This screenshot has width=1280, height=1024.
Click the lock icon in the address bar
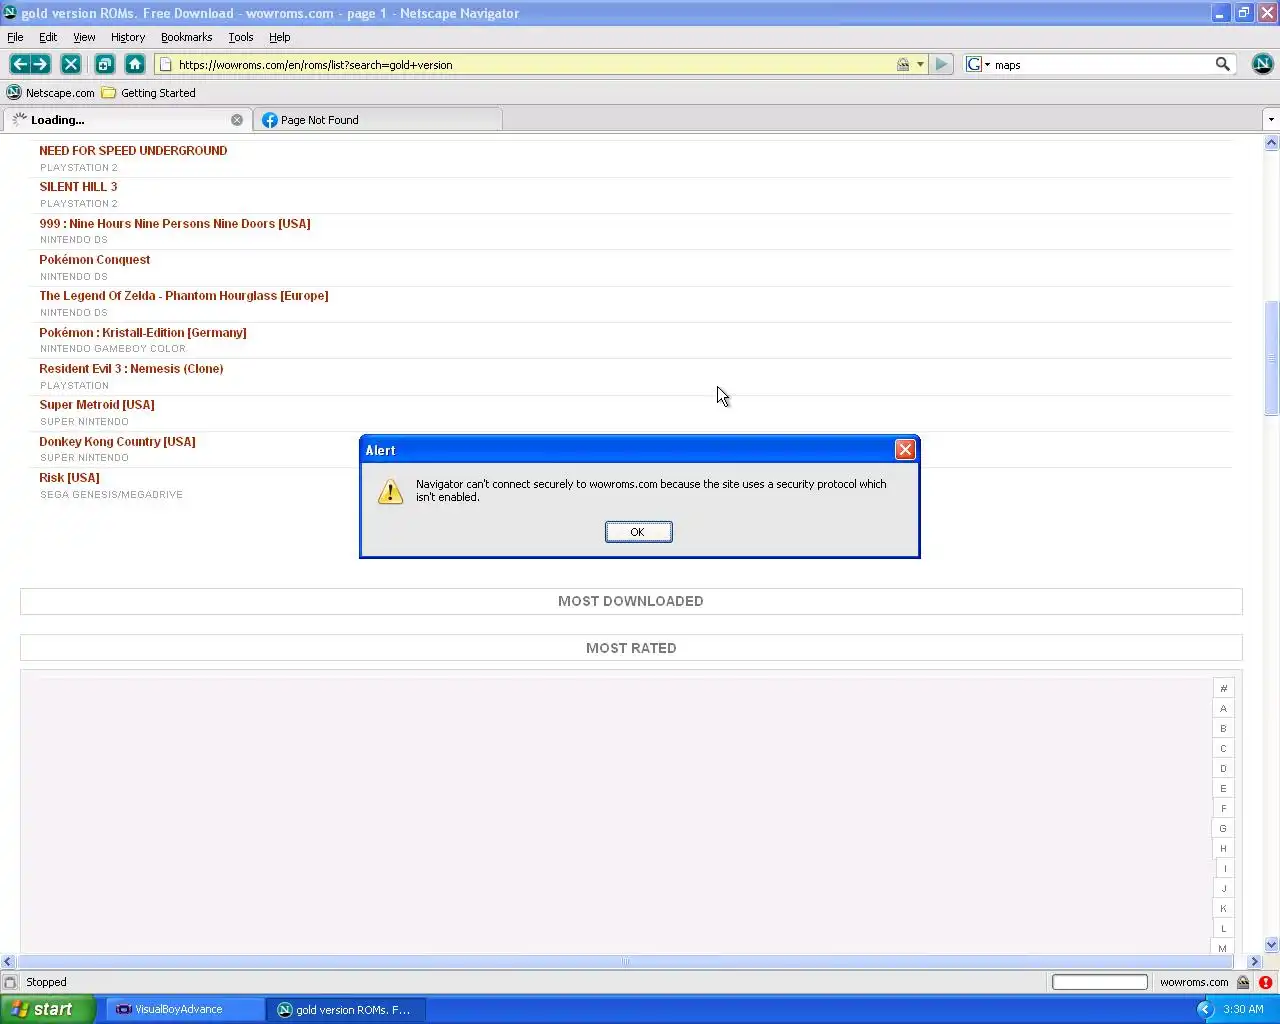(x=903, y=64)
